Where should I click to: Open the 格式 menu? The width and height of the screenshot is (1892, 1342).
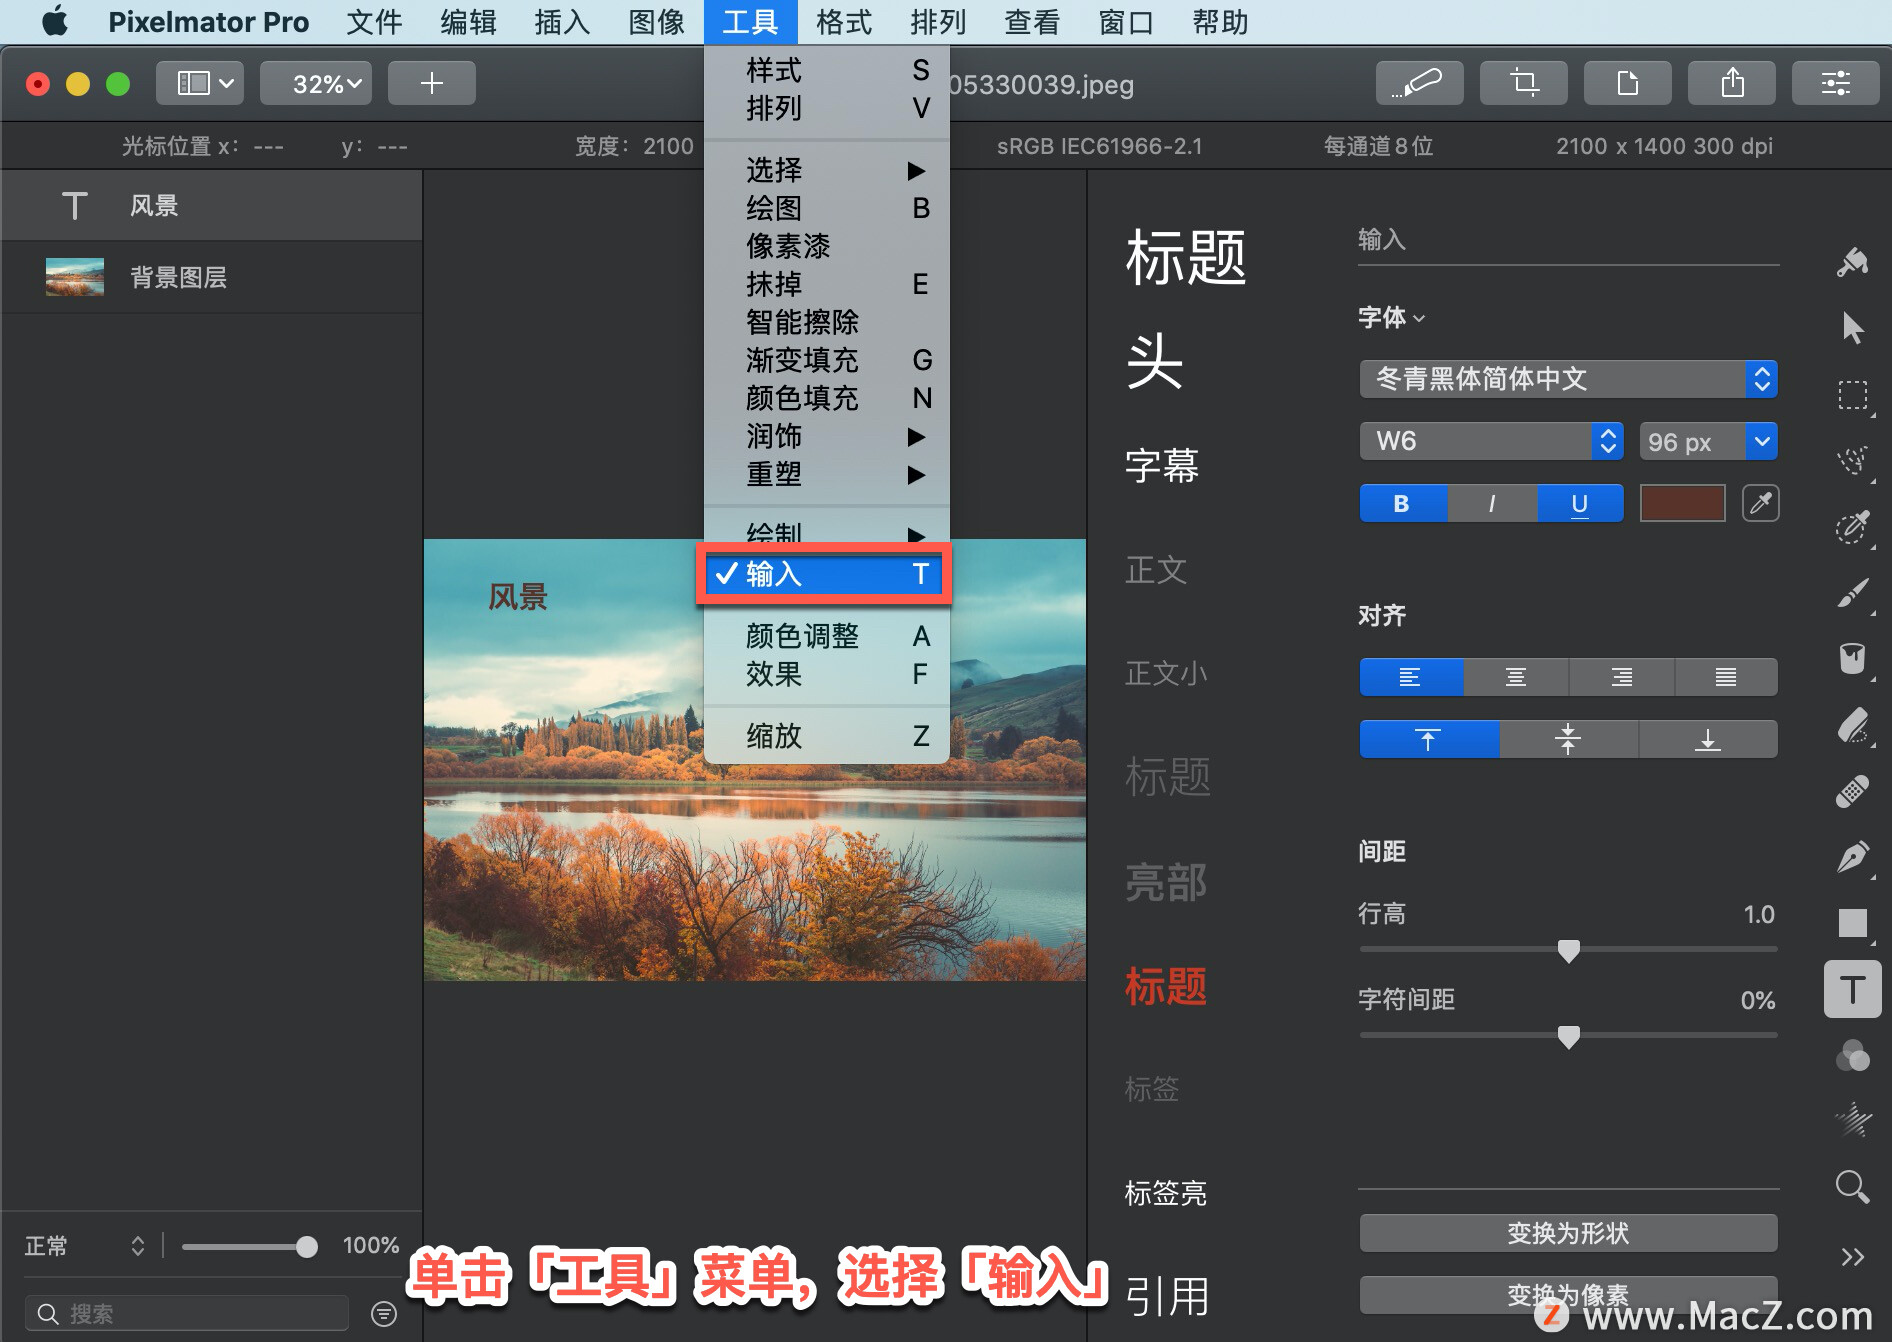tap(844, 22)
